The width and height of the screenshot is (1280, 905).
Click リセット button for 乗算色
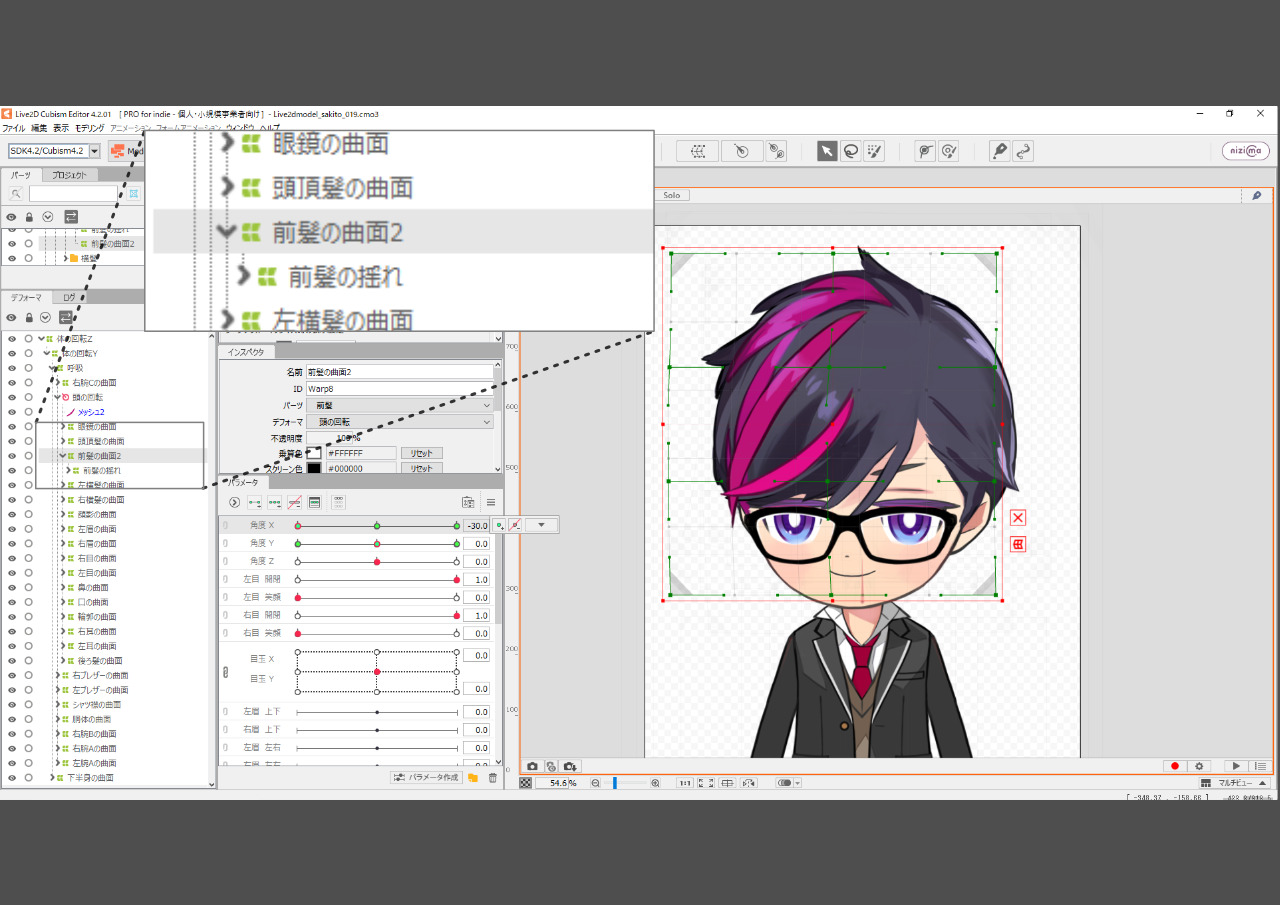pos(422,453)
